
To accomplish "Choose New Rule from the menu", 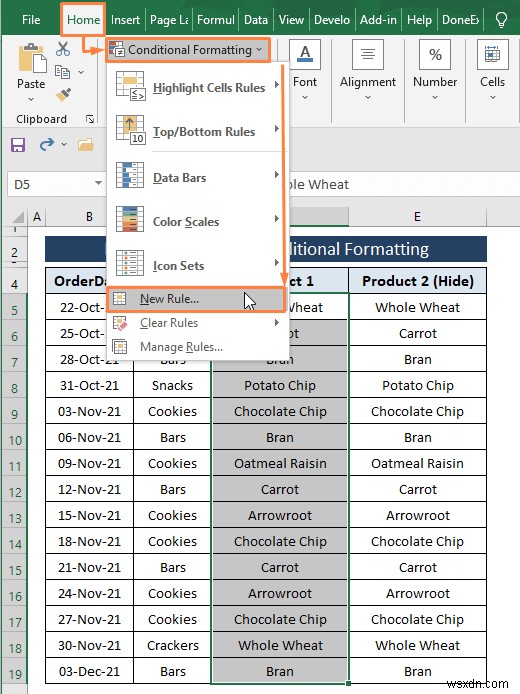I will (x=196, y=299).
